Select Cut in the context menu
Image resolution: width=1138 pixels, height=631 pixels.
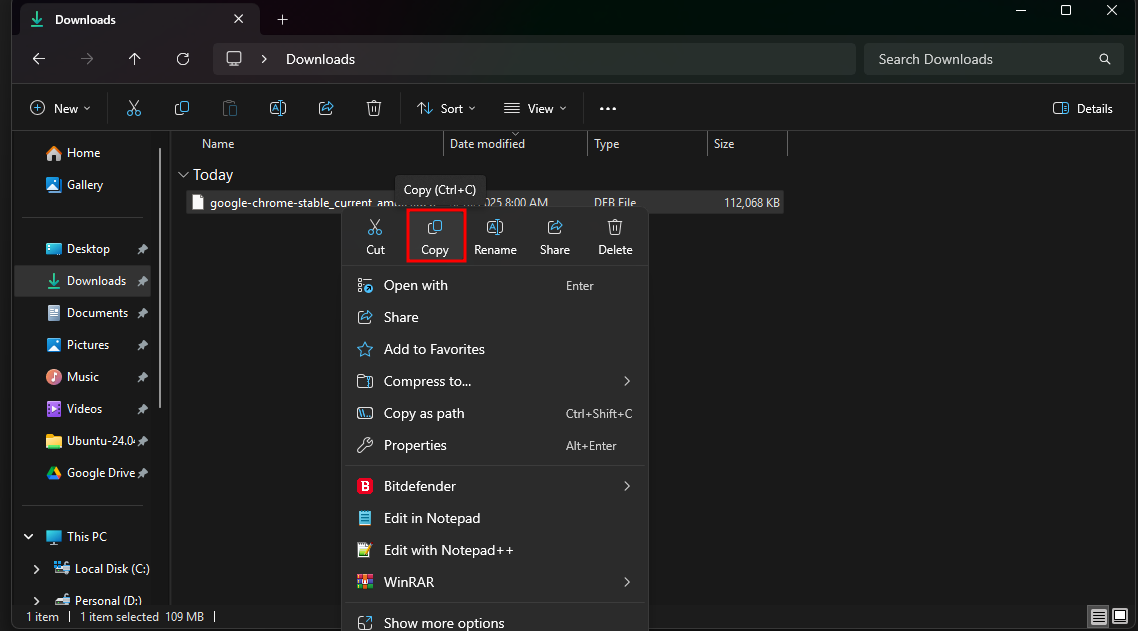pos(375,237)
